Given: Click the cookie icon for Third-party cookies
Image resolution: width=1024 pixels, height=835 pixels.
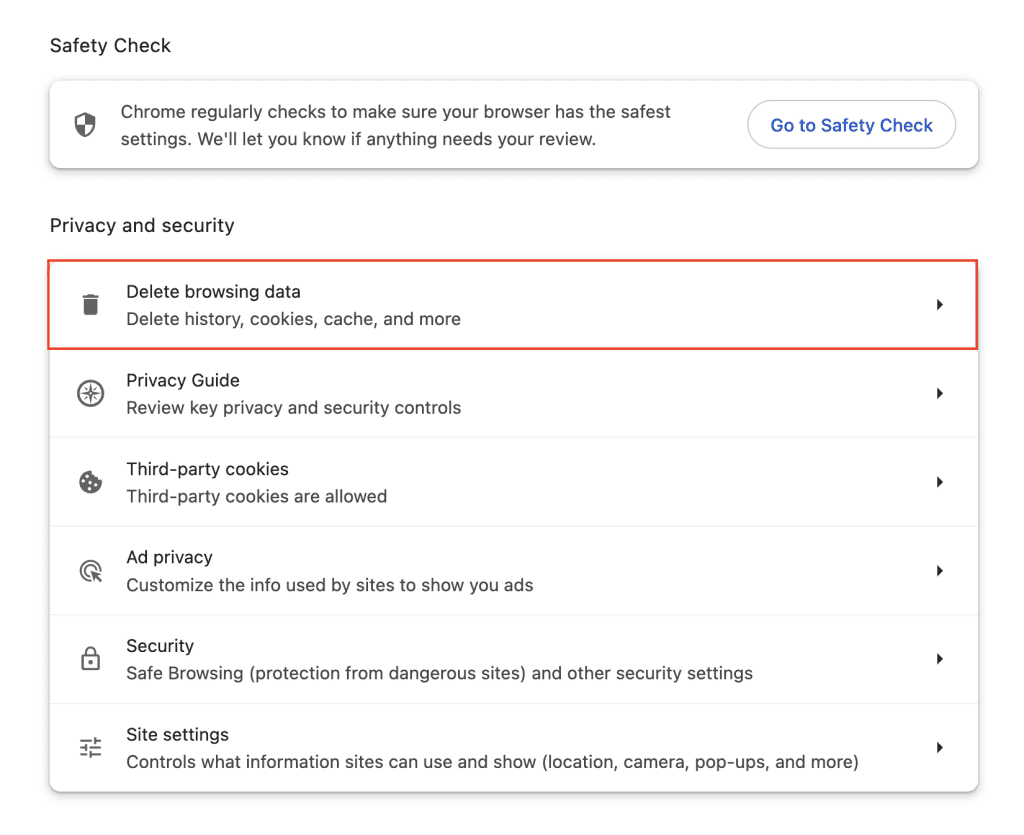Looking at the screenshot, I should click(90, 482).
